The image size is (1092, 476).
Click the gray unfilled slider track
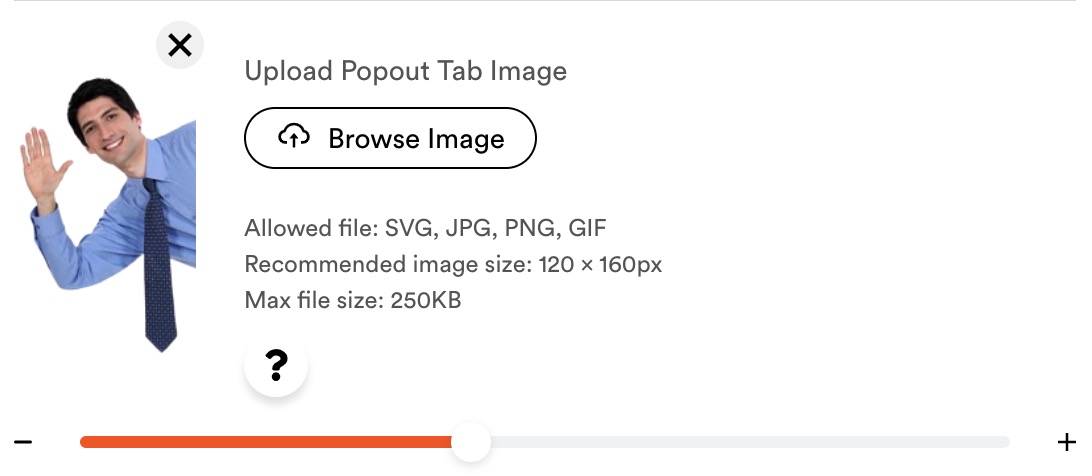pyautogui.click(x=750, y=442)
